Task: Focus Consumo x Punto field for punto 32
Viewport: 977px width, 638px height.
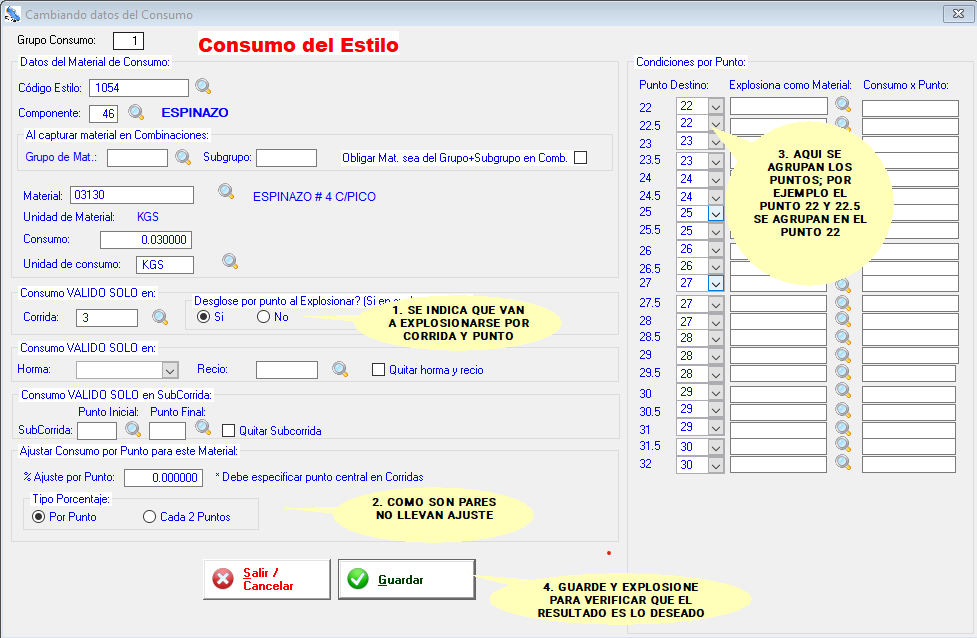Action: [909, 465]
